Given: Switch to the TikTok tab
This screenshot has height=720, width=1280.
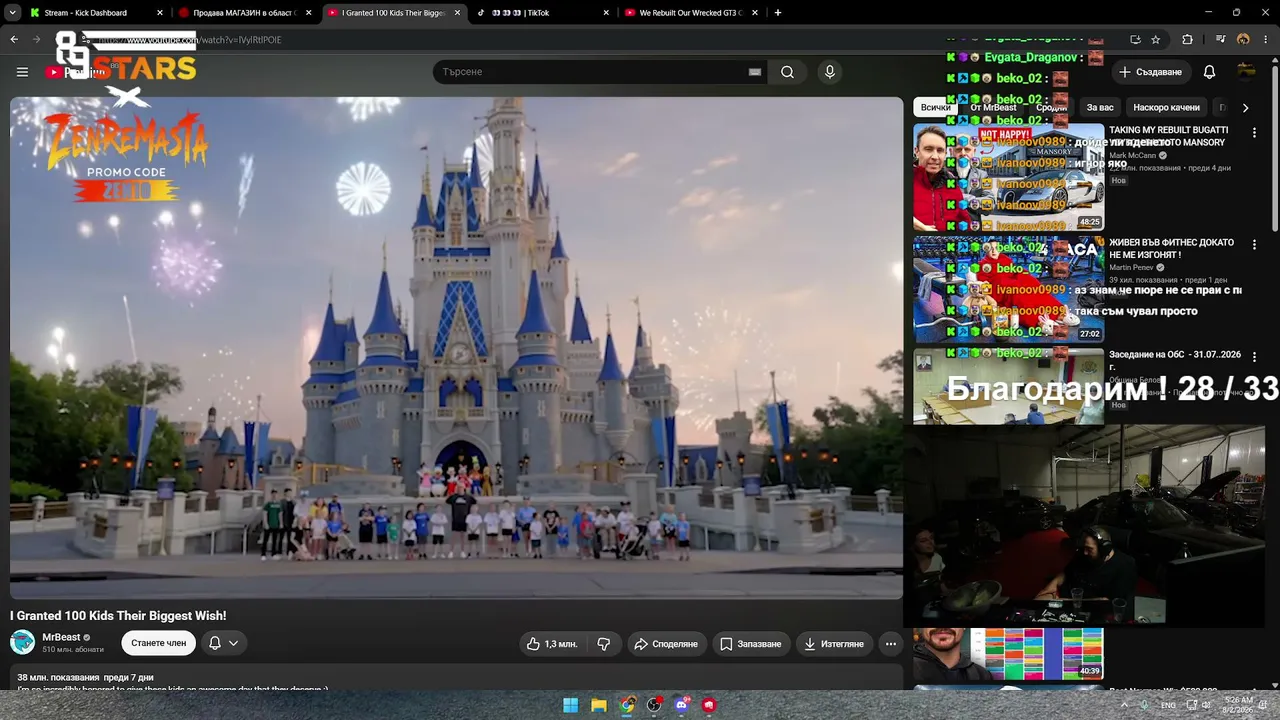Looking at the screenshot, I should coord(543,13).
